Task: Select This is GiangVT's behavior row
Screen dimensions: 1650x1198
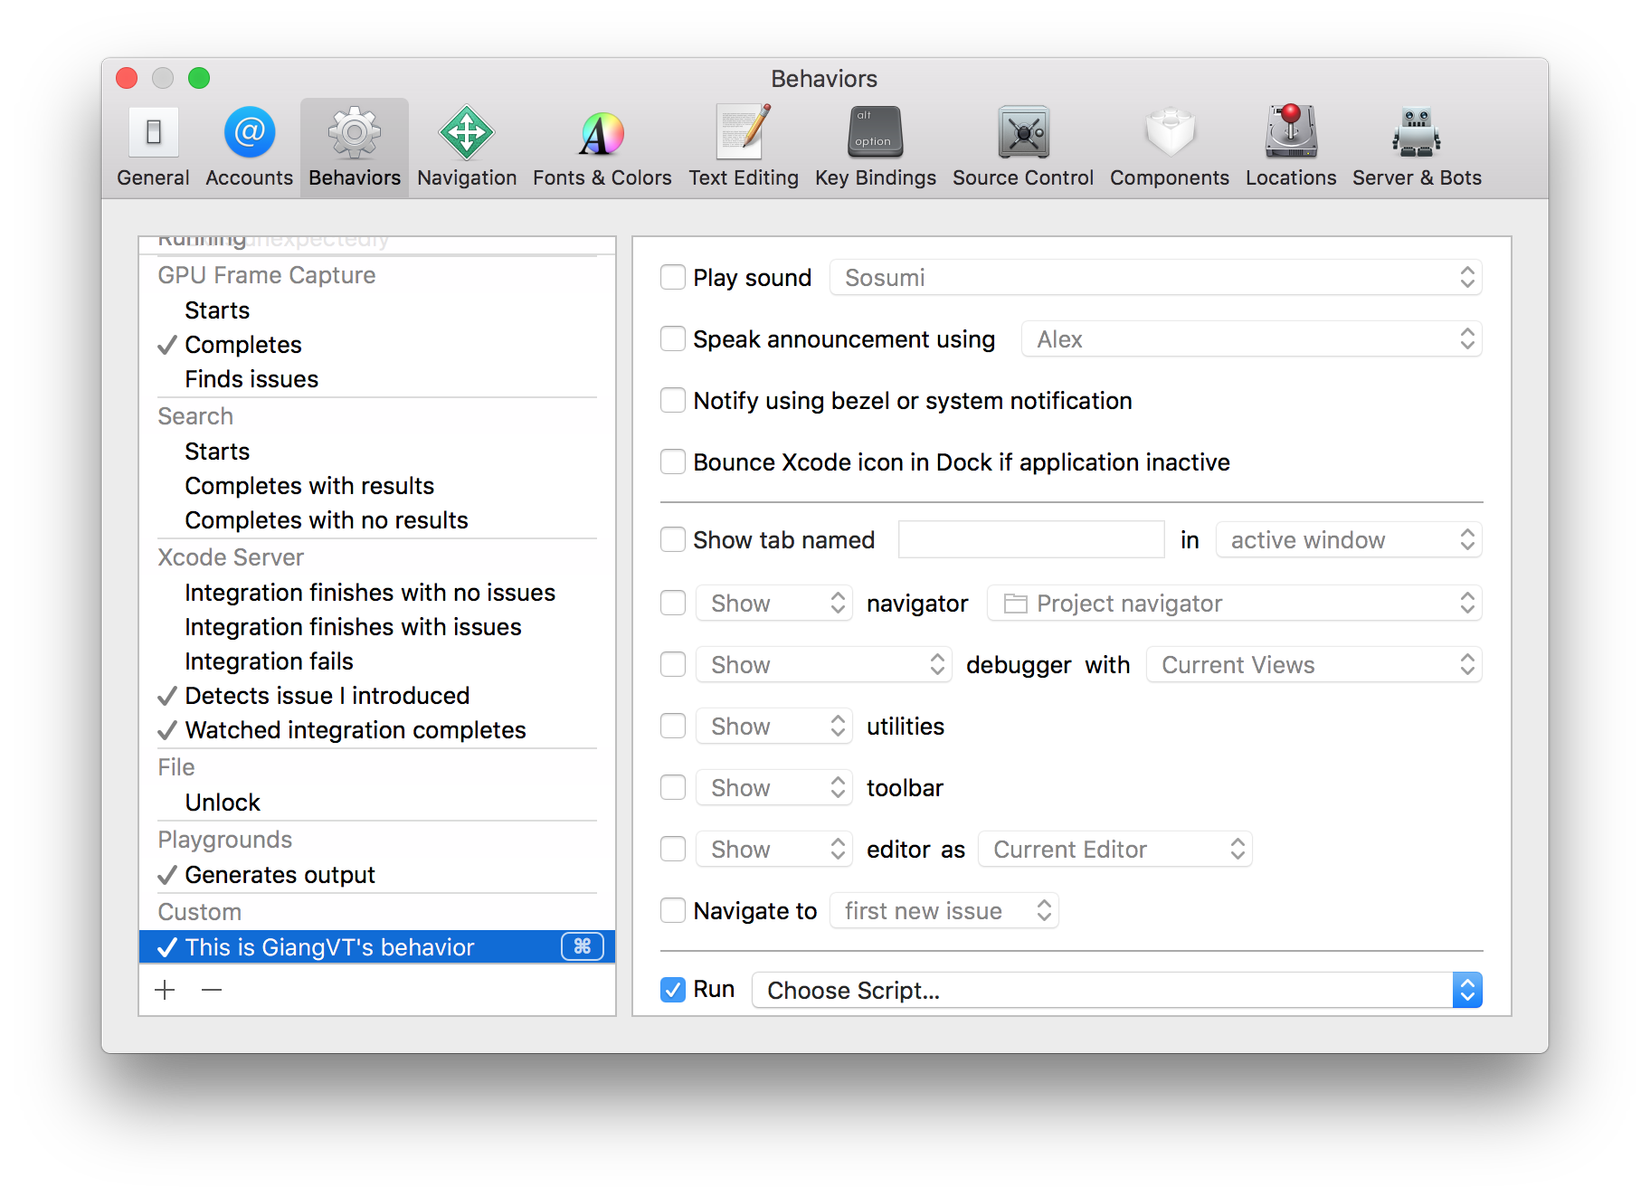Action: [x=377, y=946]
